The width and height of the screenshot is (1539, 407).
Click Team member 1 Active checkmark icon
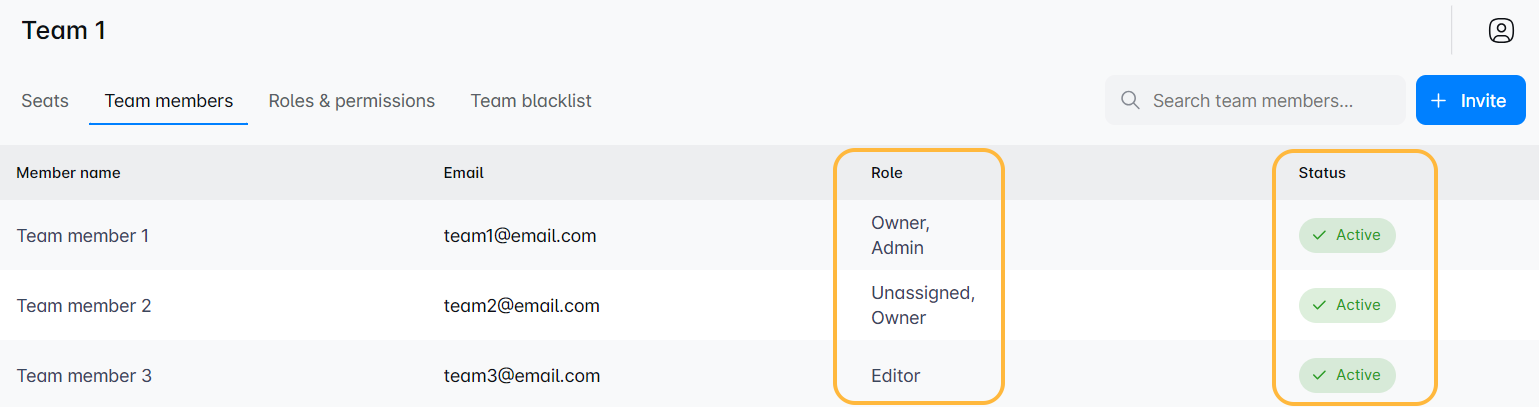click(1319, 235)
